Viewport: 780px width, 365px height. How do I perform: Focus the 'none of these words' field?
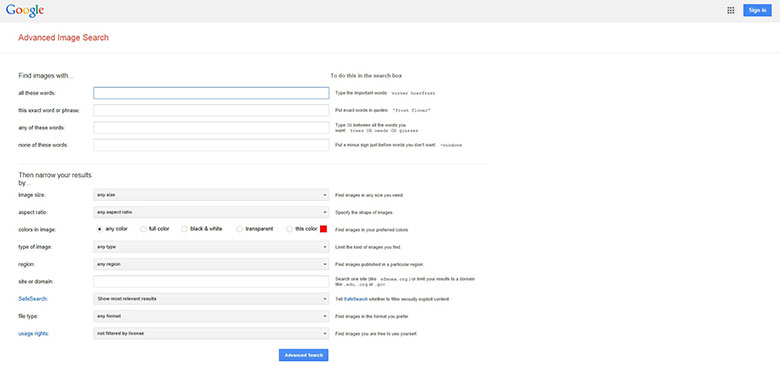(211, 145)
